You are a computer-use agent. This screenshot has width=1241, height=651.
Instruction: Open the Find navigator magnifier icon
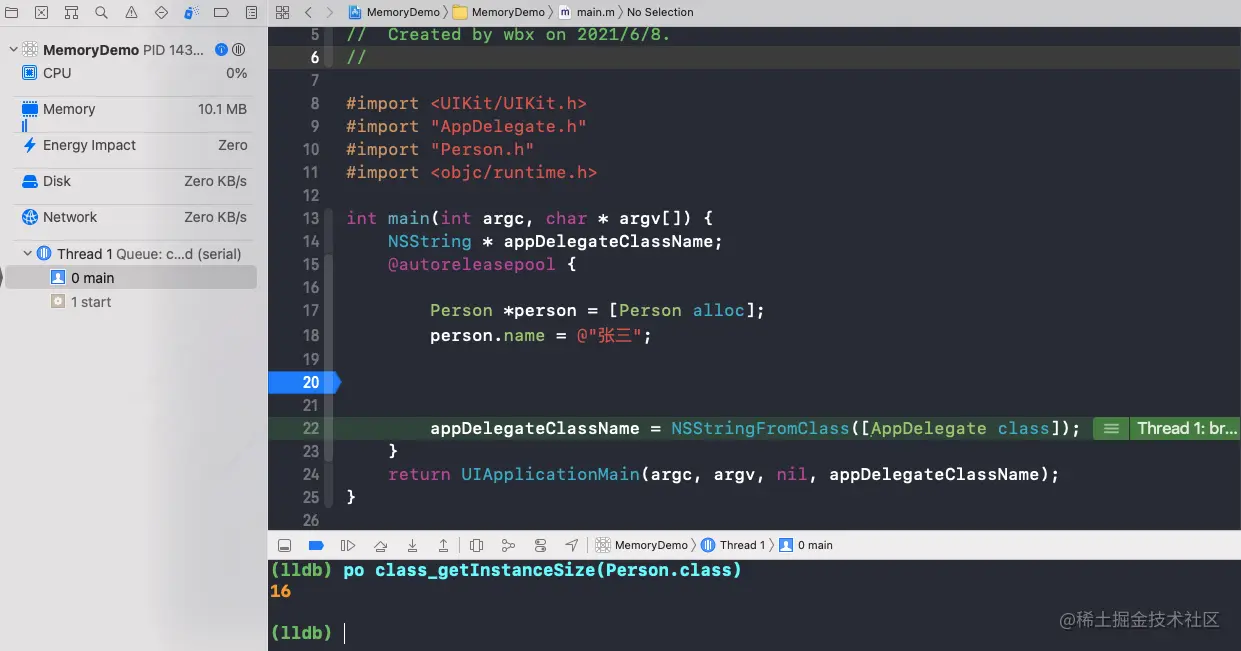click(101, 12)
